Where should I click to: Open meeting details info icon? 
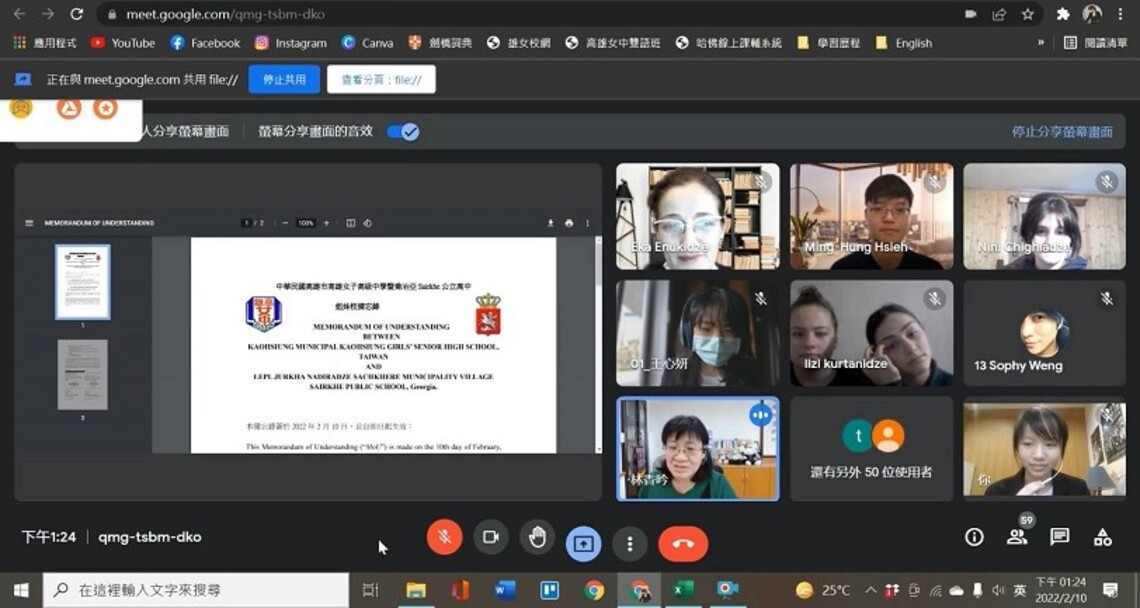[x=974, y=537]
